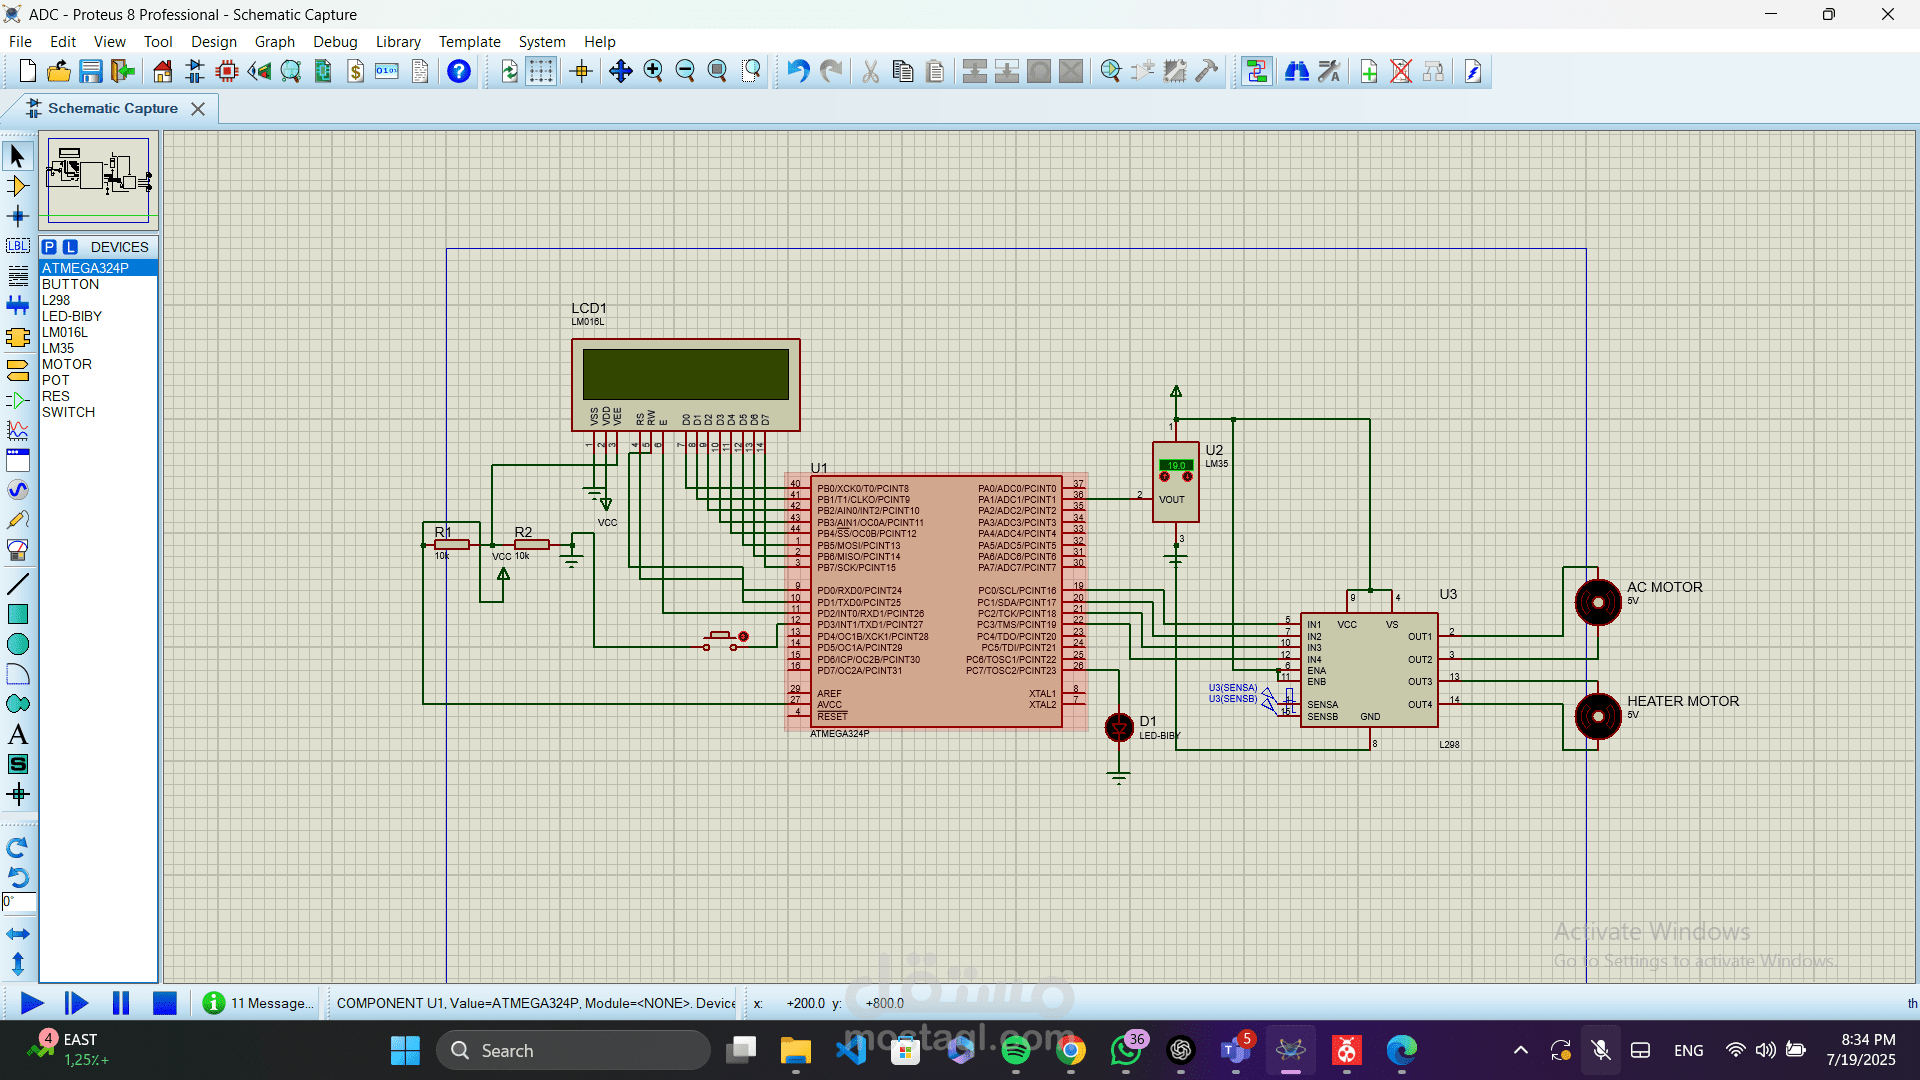Select the Text Script mode tool

17,276
